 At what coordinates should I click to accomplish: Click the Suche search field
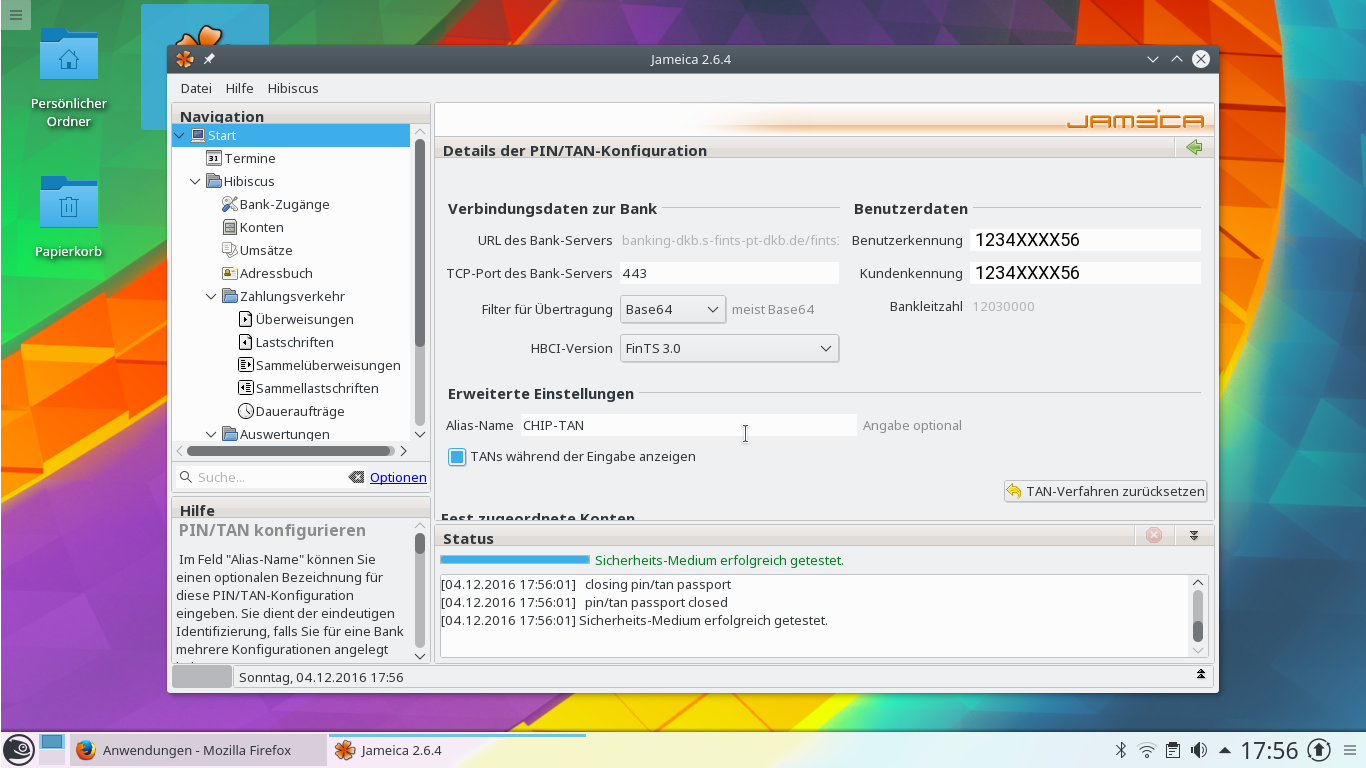tap(270, 477)
